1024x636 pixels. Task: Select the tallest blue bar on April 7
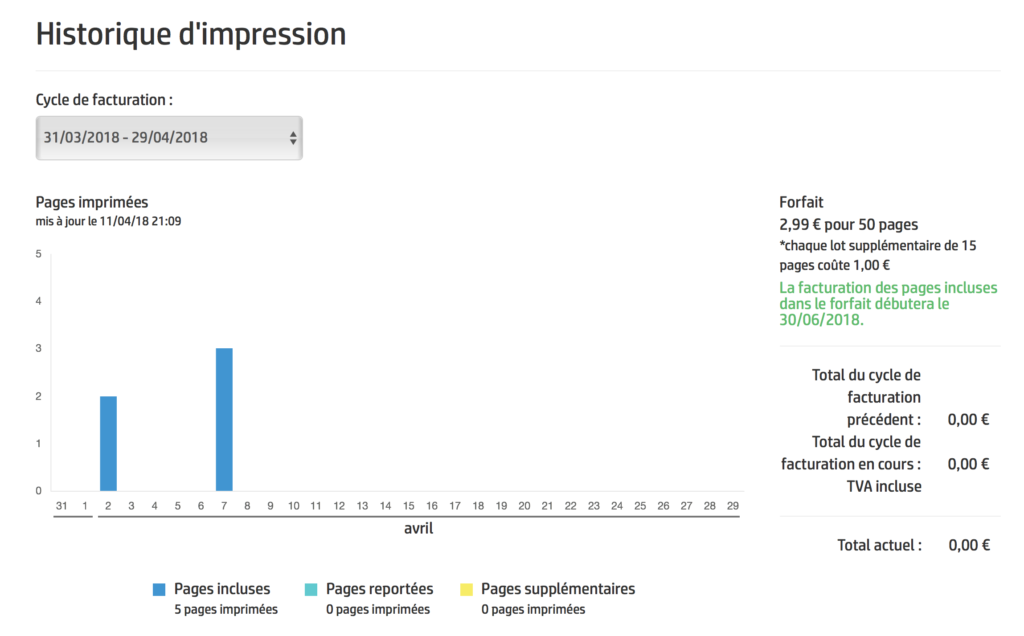(224, 419)
